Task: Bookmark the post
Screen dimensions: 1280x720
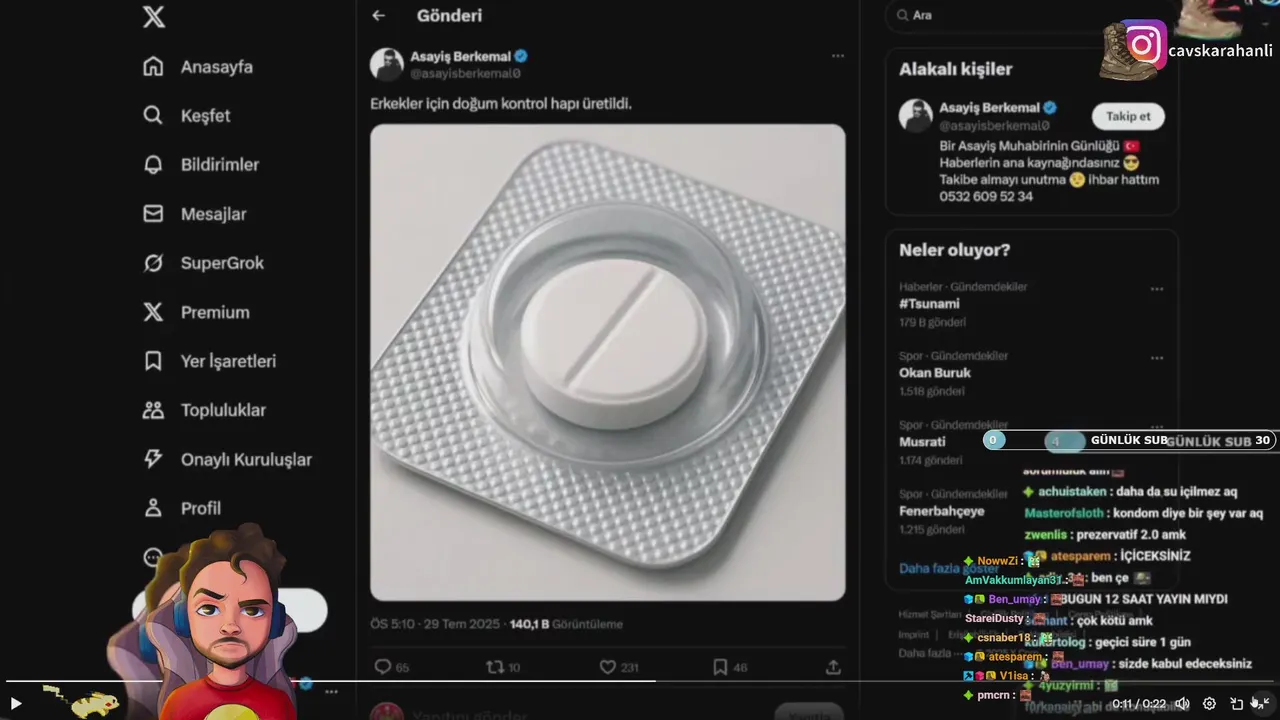Action: [x=720, y=667]
